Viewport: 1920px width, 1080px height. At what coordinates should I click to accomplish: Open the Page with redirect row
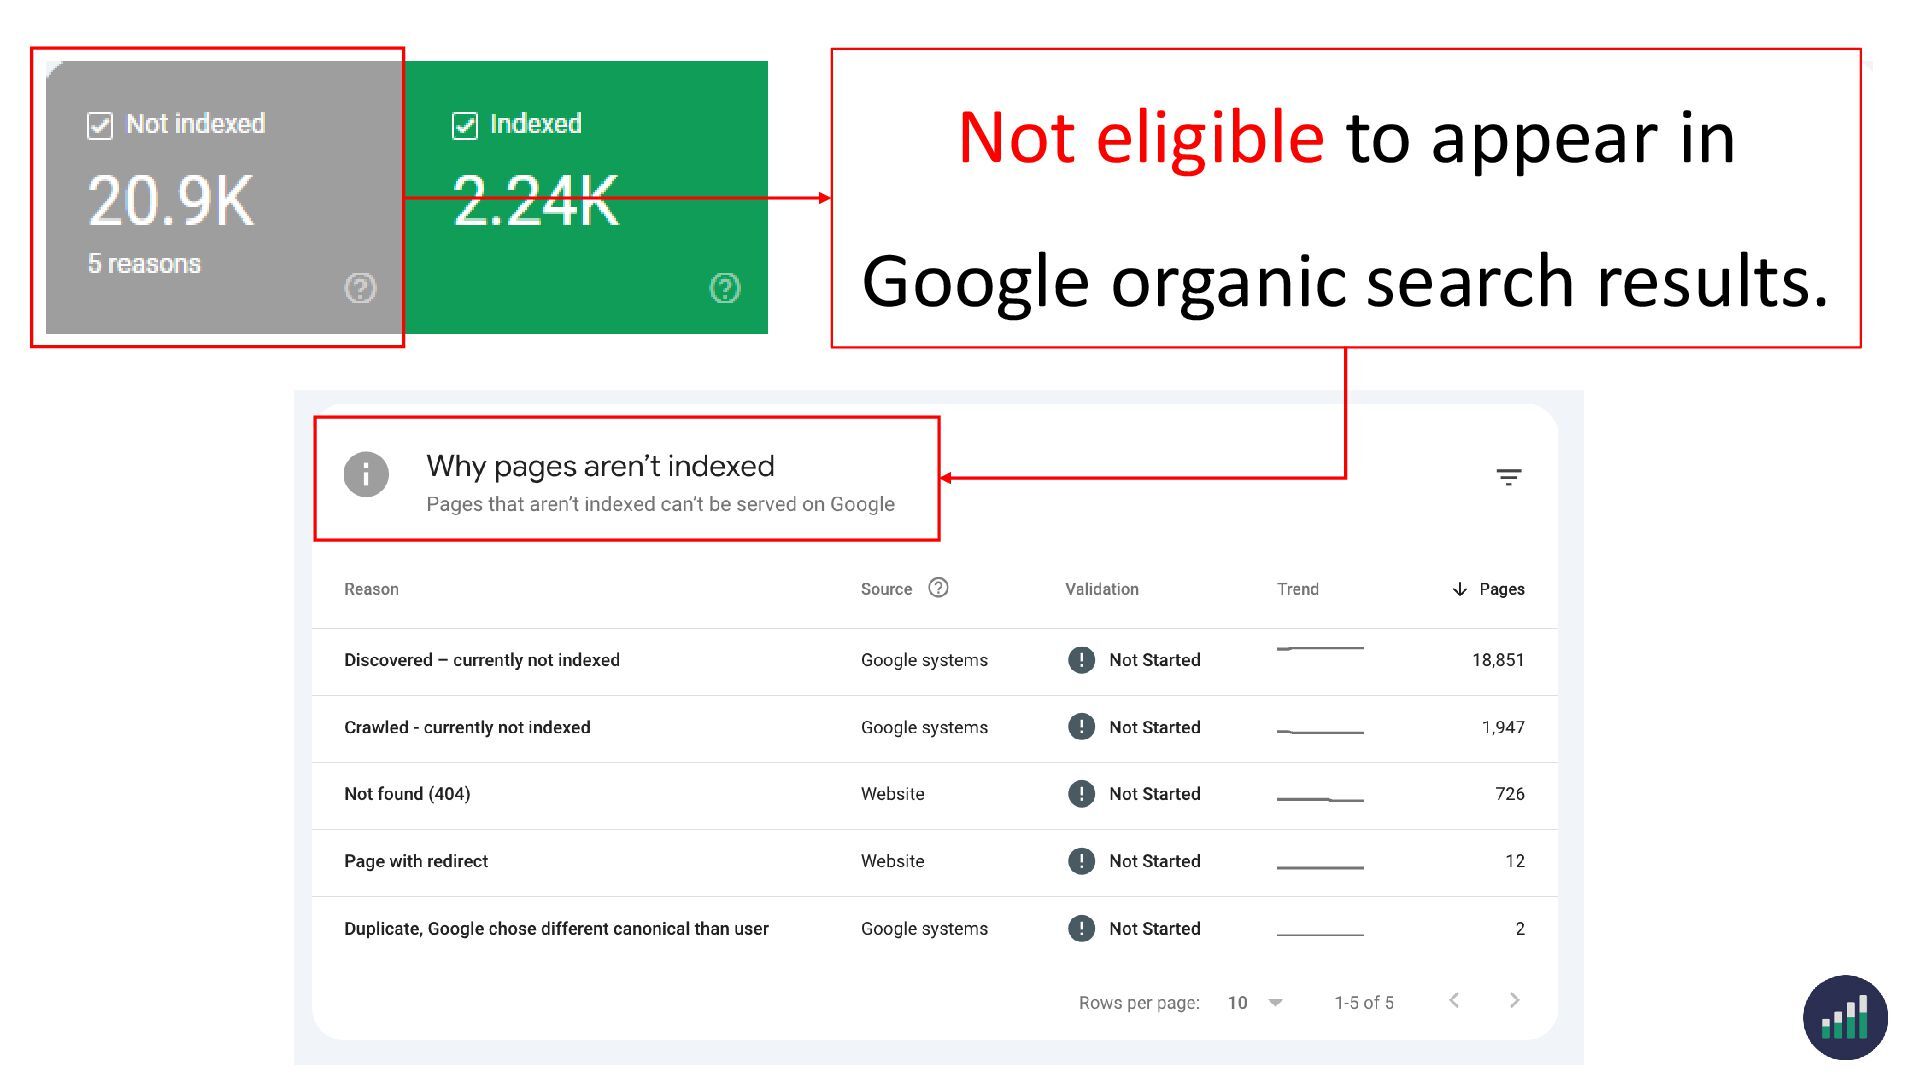coord(416,861)
